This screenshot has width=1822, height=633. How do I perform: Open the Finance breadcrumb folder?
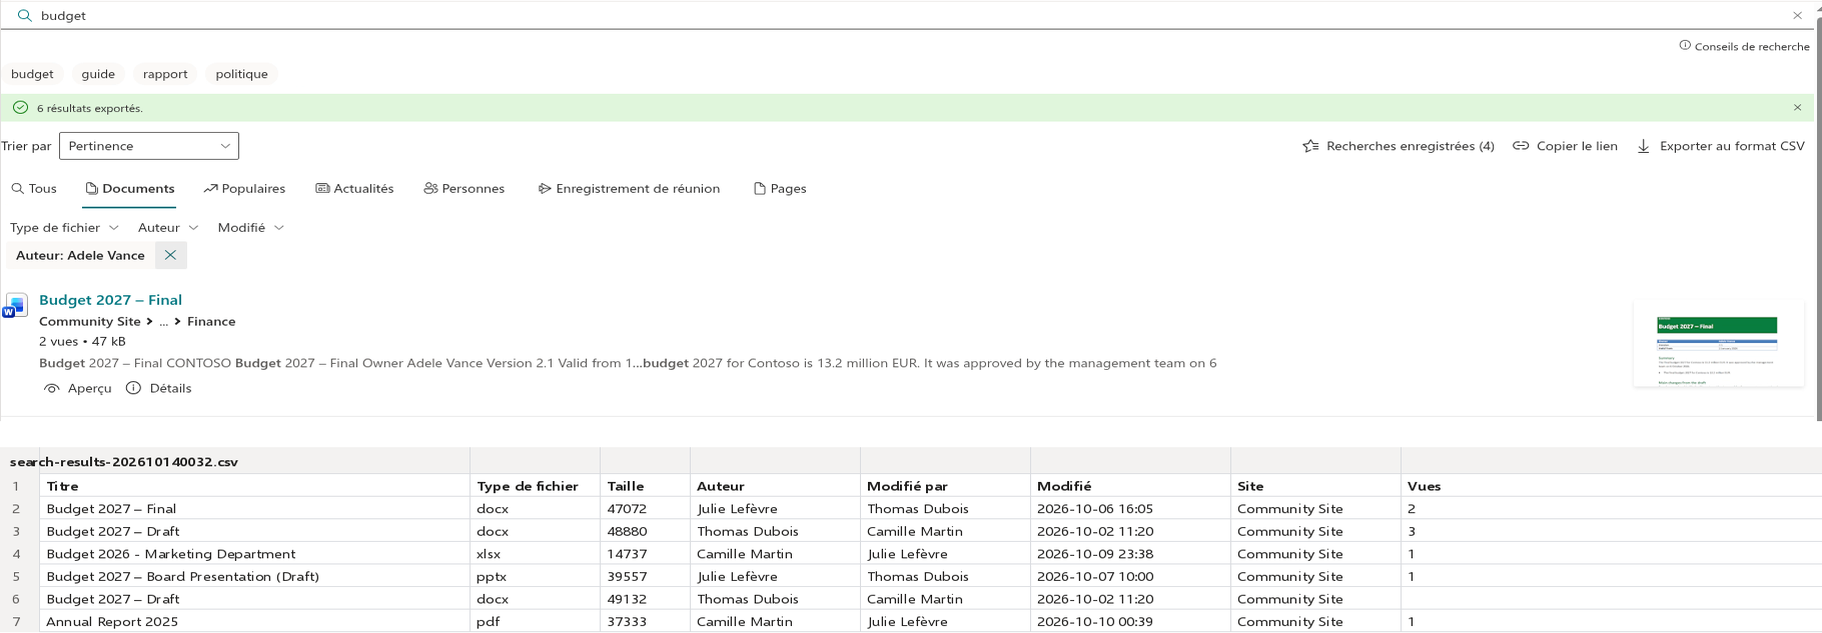211,321
